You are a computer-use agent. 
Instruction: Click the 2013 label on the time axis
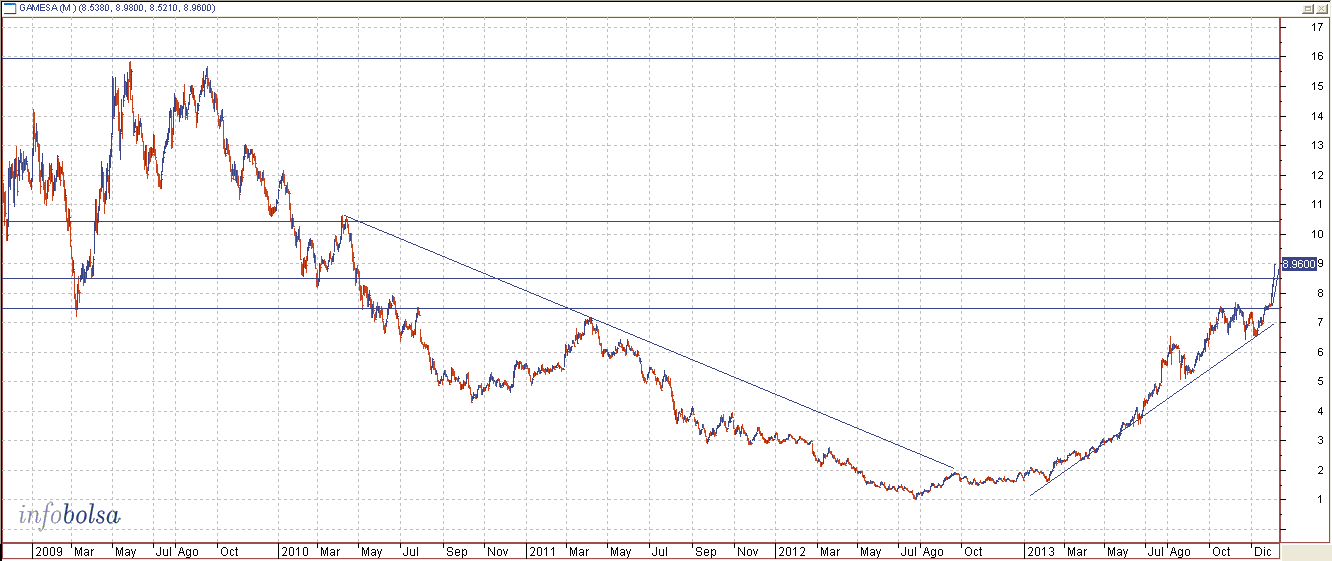1040,551
